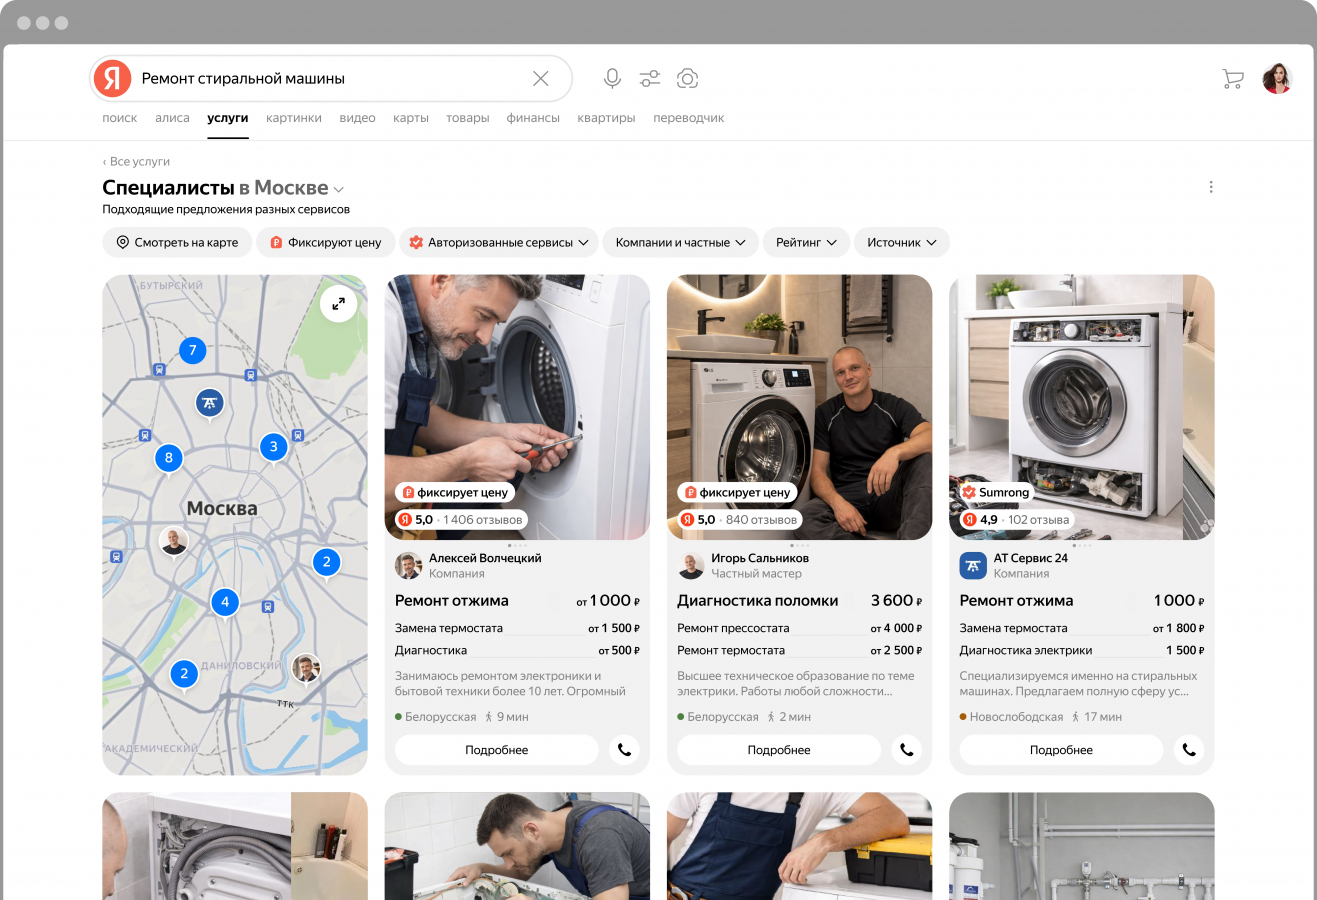Open search settings sliders icon
The width and height of the screenshot is (1317, 900).
[x=650, y=78]
